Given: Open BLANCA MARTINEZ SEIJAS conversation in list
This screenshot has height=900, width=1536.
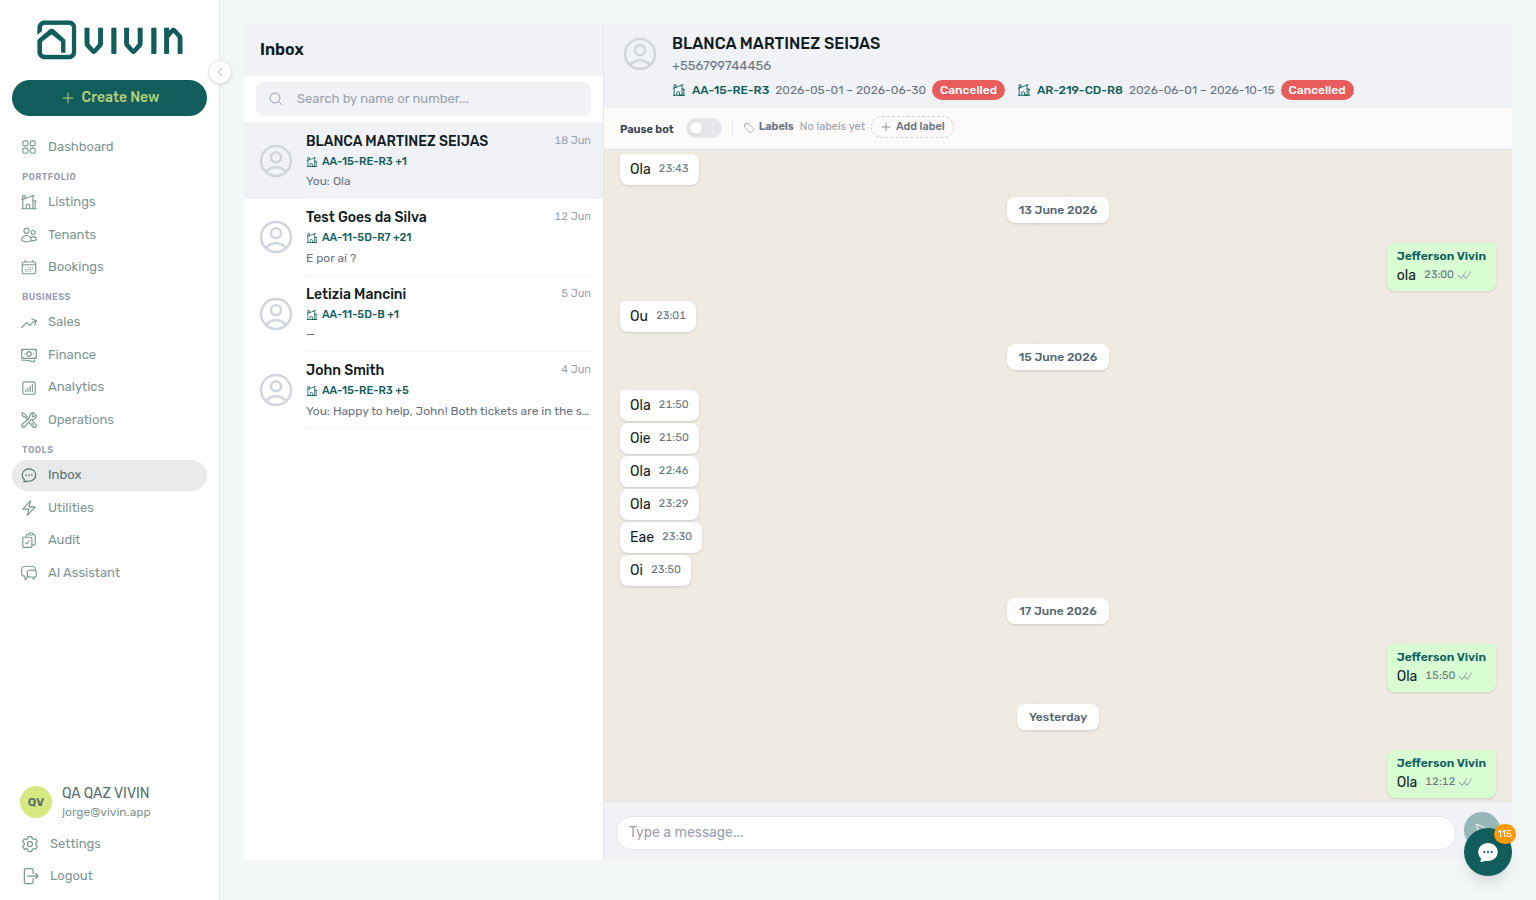Looking at the screenshot, I should tap(423, 161).
